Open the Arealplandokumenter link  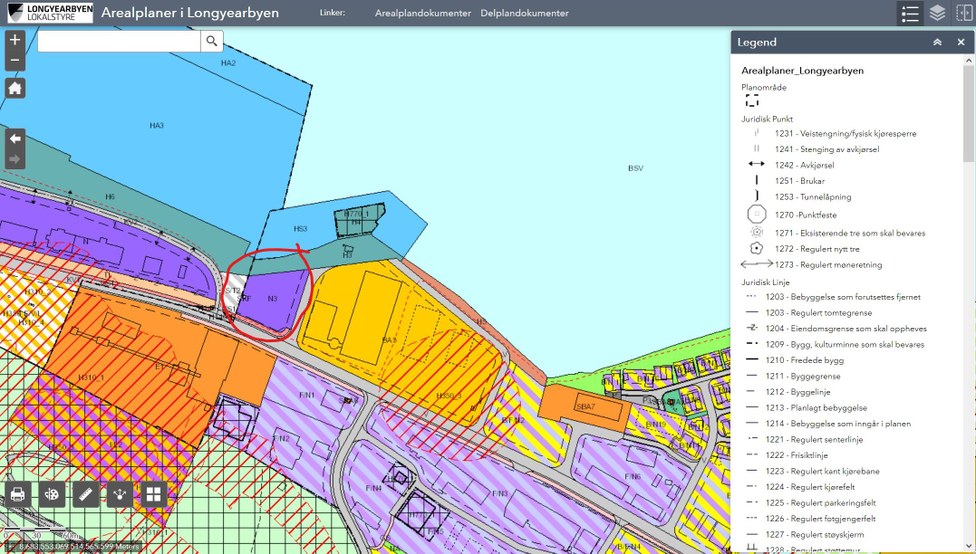tap(423, 13)
